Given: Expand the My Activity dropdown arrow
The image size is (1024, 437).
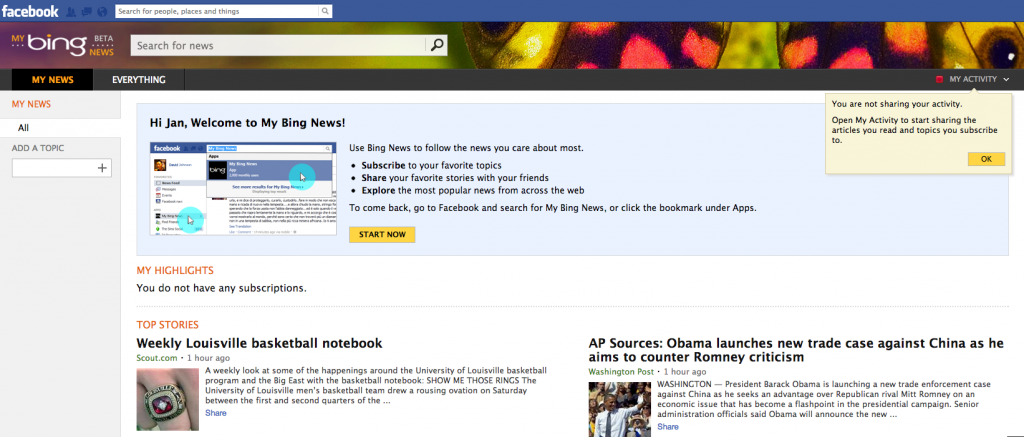Looking at the screenshot, I should coord(1006,80).
